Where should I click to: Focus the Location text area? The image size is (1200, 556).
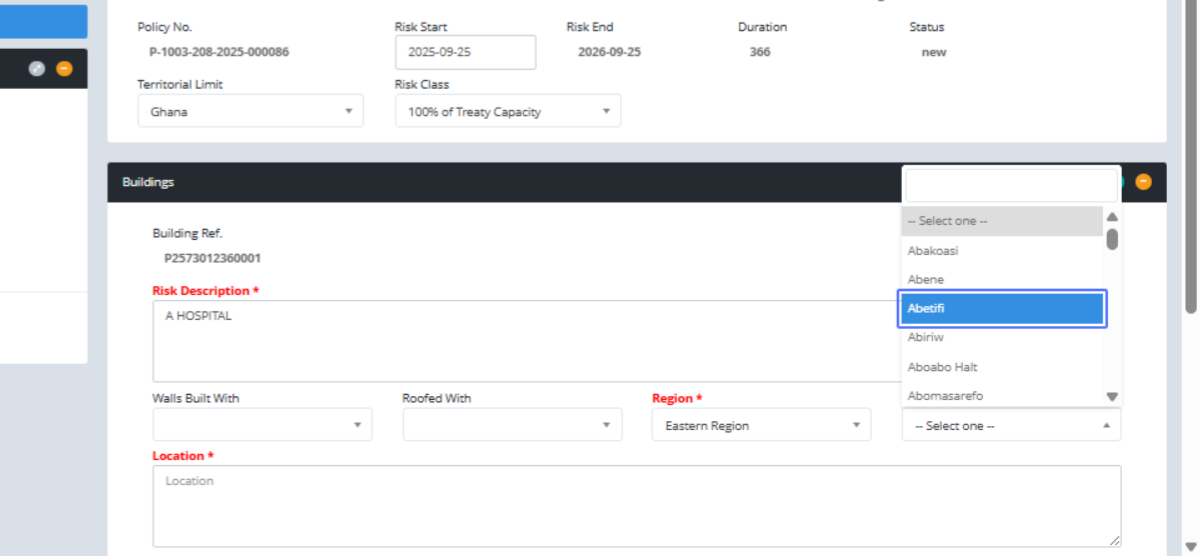[x=636, y=506]
